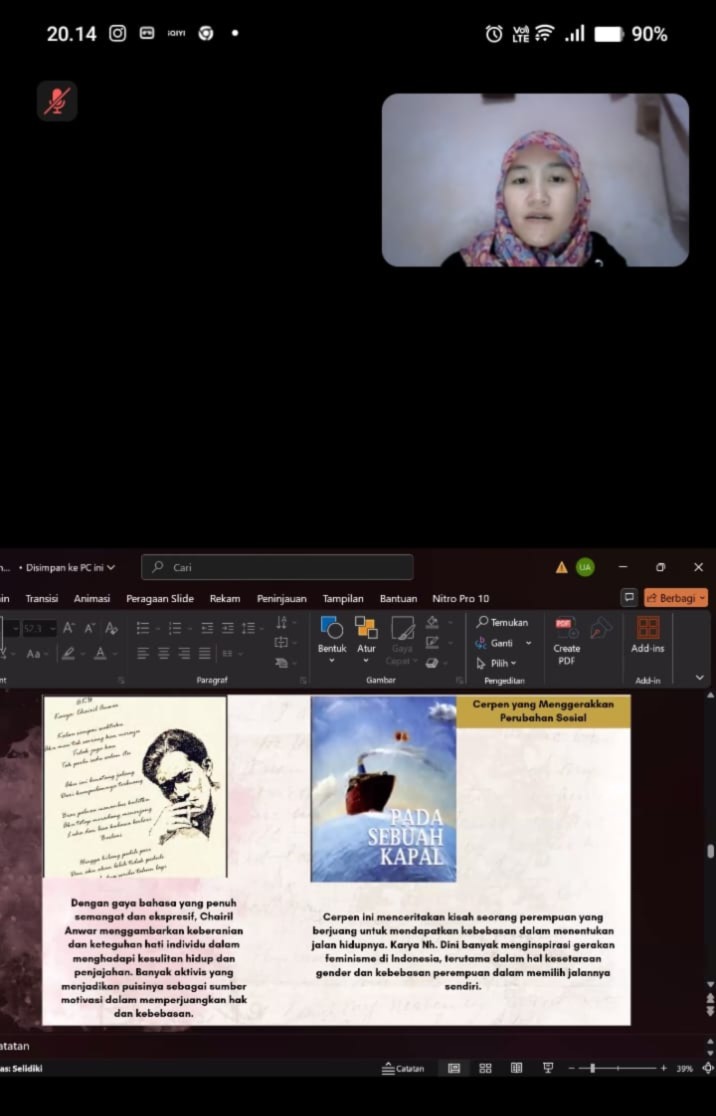The width and height of the screenshot is (716, 1116).
Task: Apply font color A swatch
Action: point(100,653)
